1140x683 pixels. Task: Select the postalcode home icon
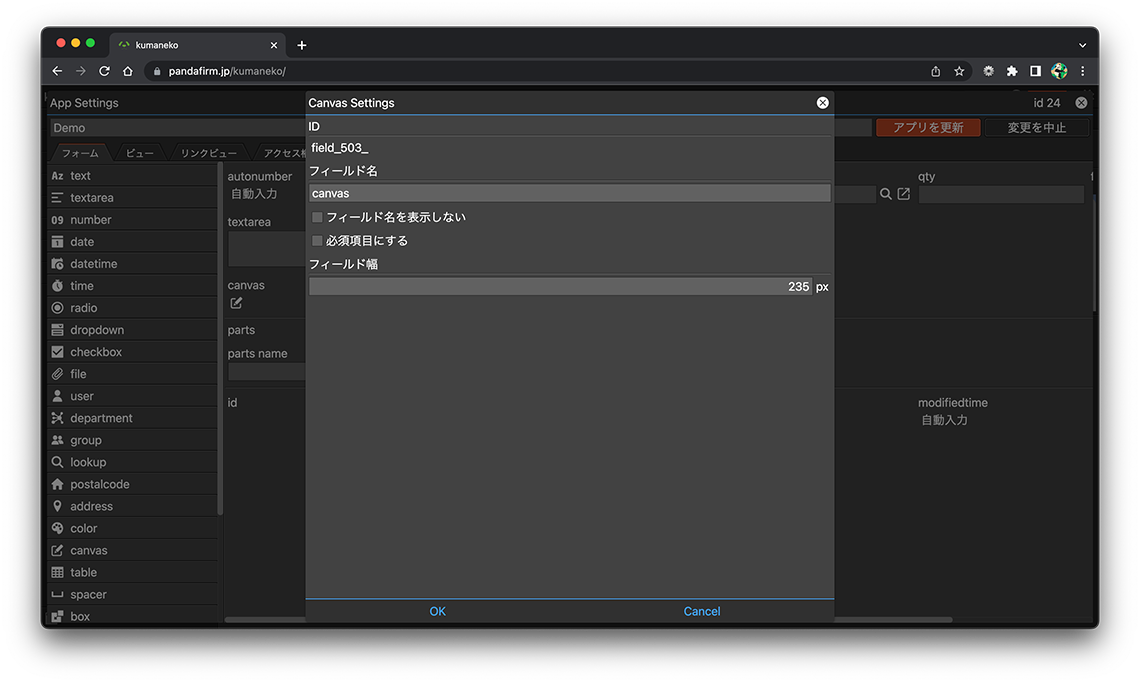58,484
